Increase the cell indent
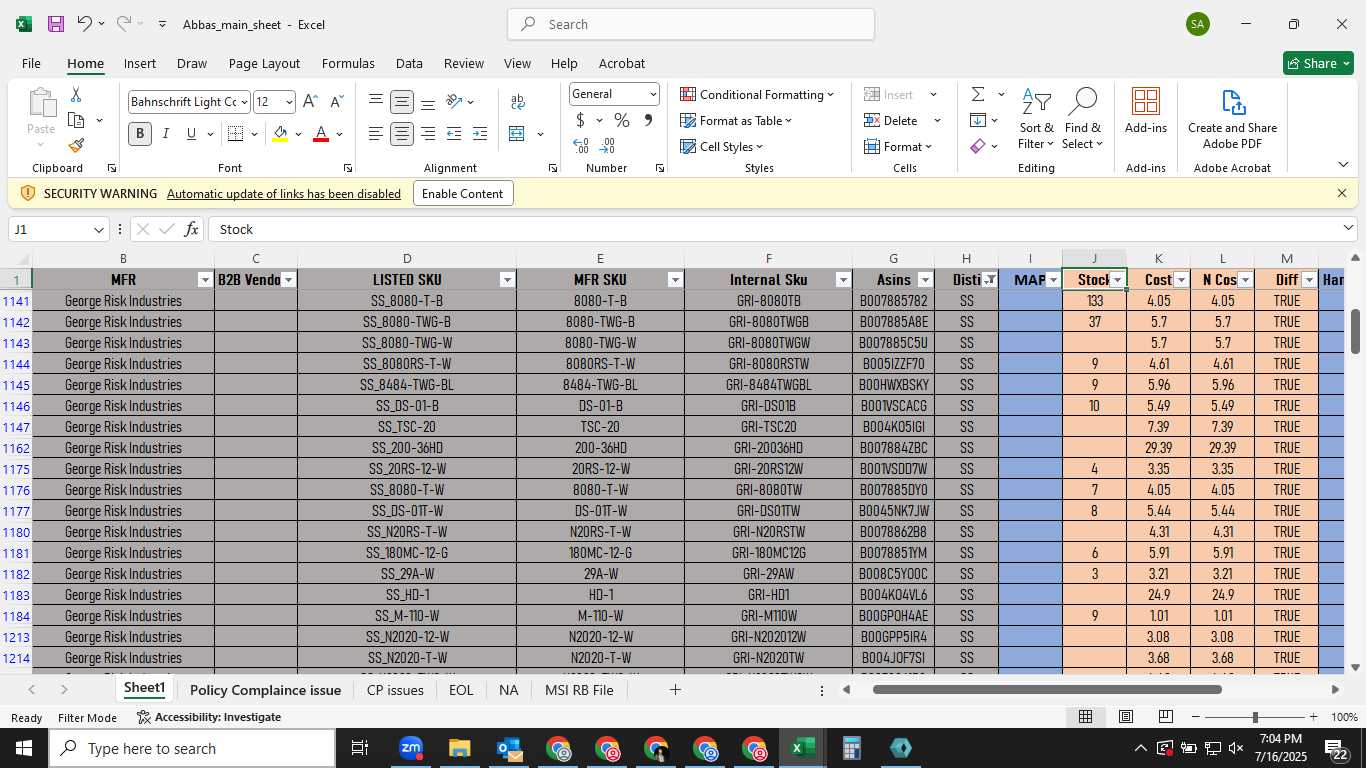The width and height of the screenshot is (1366, 768). point(480,134)
